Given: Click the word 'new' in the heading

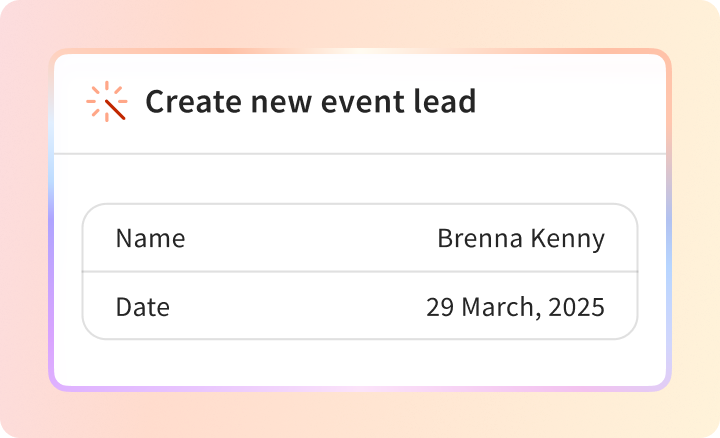Looking at the screenshot, I should (x=281, y=104).
